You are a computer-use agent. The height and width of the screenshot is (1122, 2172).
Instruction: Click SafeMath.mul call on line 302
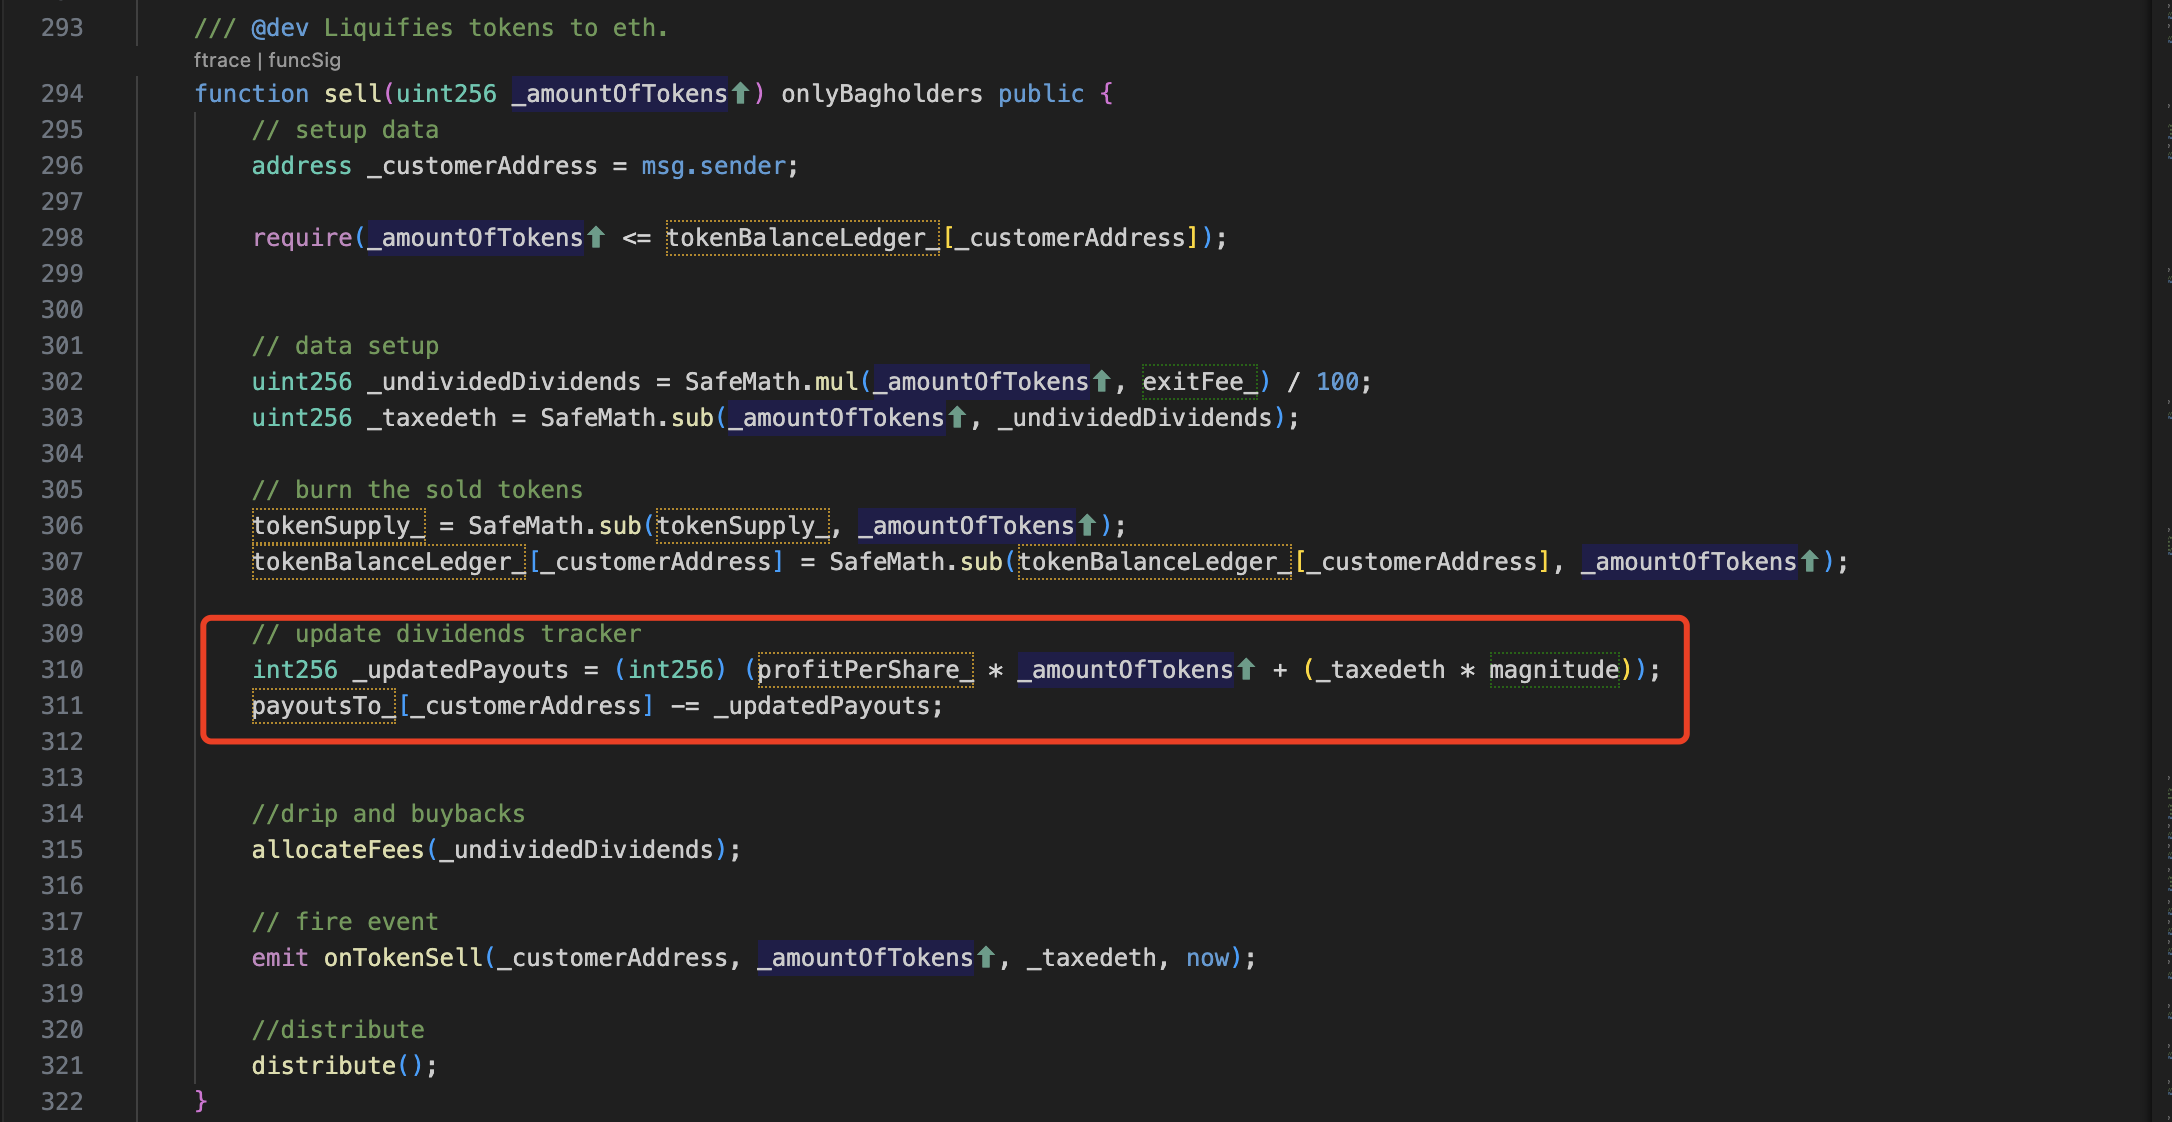(x=772, y=382)
